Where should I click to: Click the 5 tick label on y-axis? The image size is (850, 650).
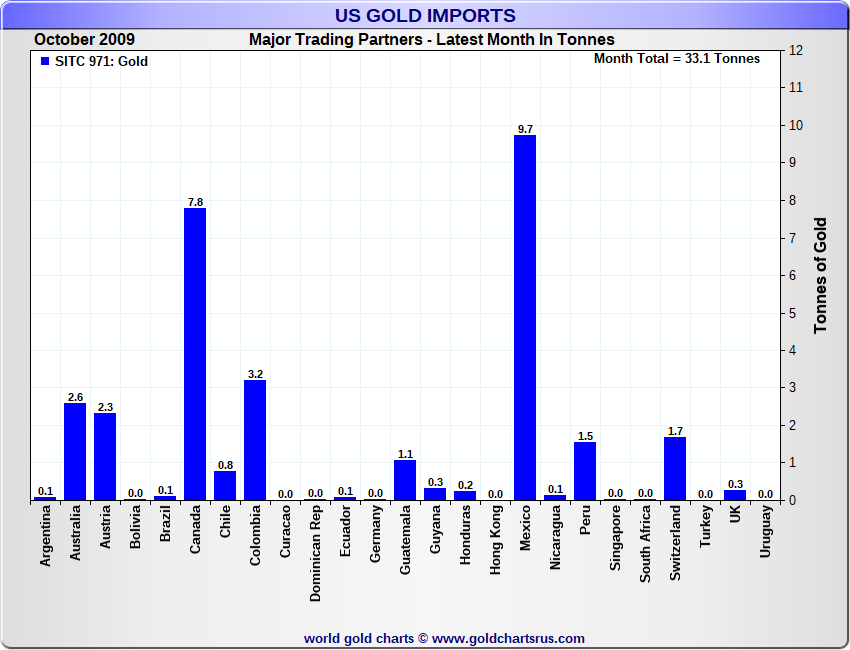coord(793,313)
